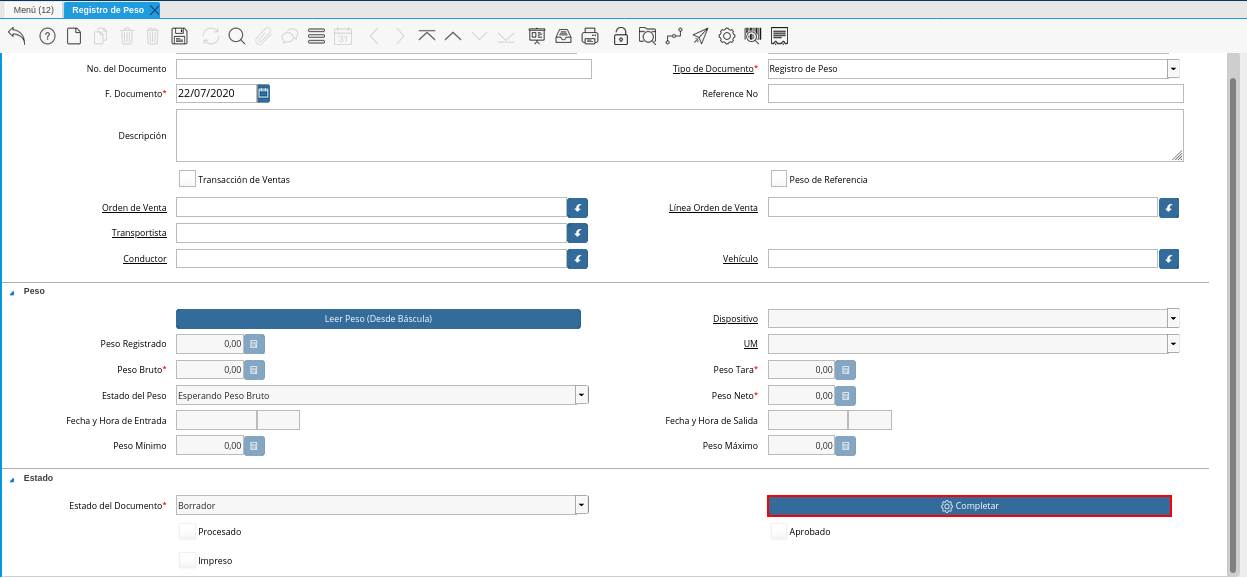Viewport: 1247px width, 578px height.
Task: Open the Tipo de Documento dropdown
Action: (x=1173, y=69)
